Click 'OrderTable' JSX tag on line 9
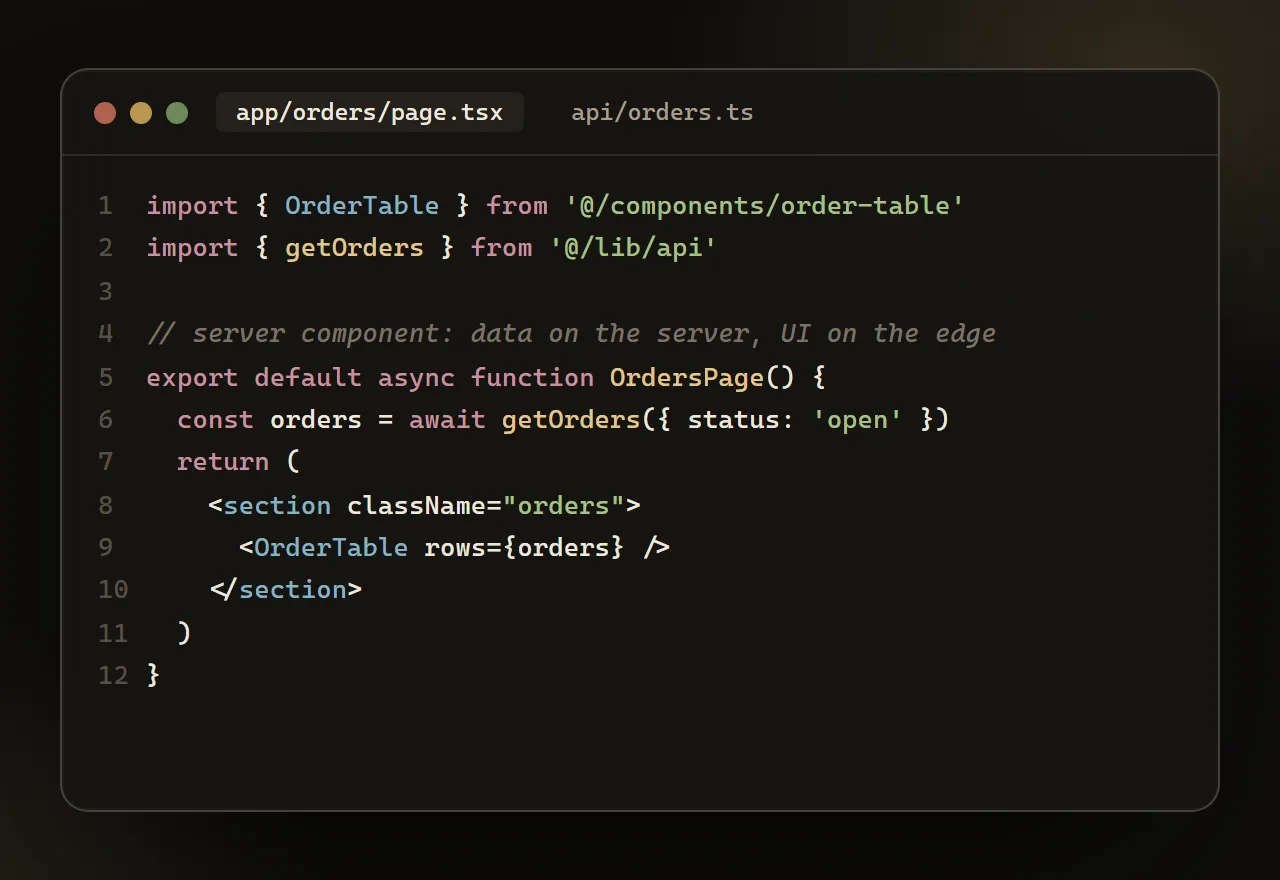 click(x=331, y=547)
